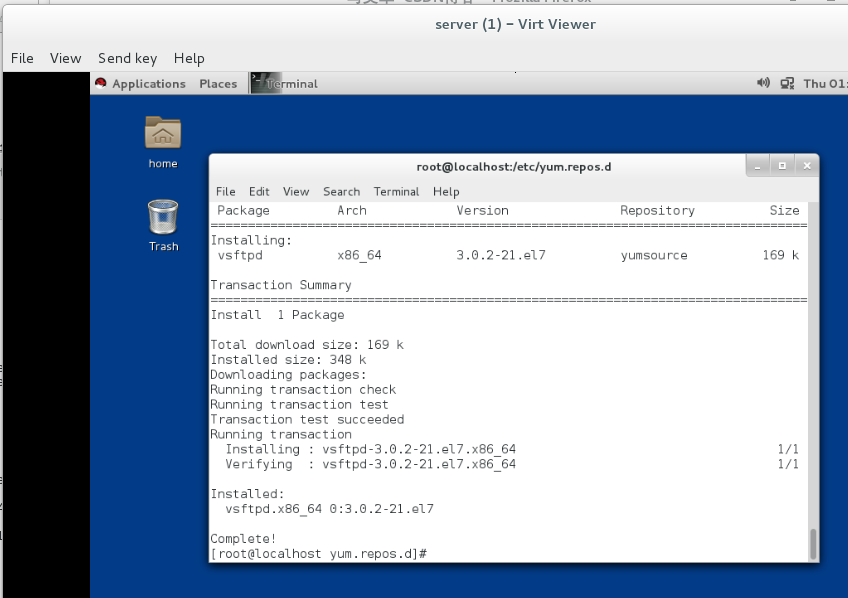This screenshot has width=848, height=598.
Task: Minimize the terminal window
Action: (757, 165)
